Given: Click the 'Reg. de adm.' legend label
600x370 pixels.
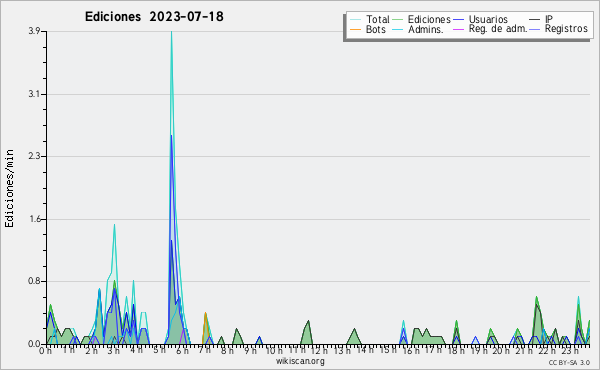Looking at the screenshot, I should tap(498, 29).
